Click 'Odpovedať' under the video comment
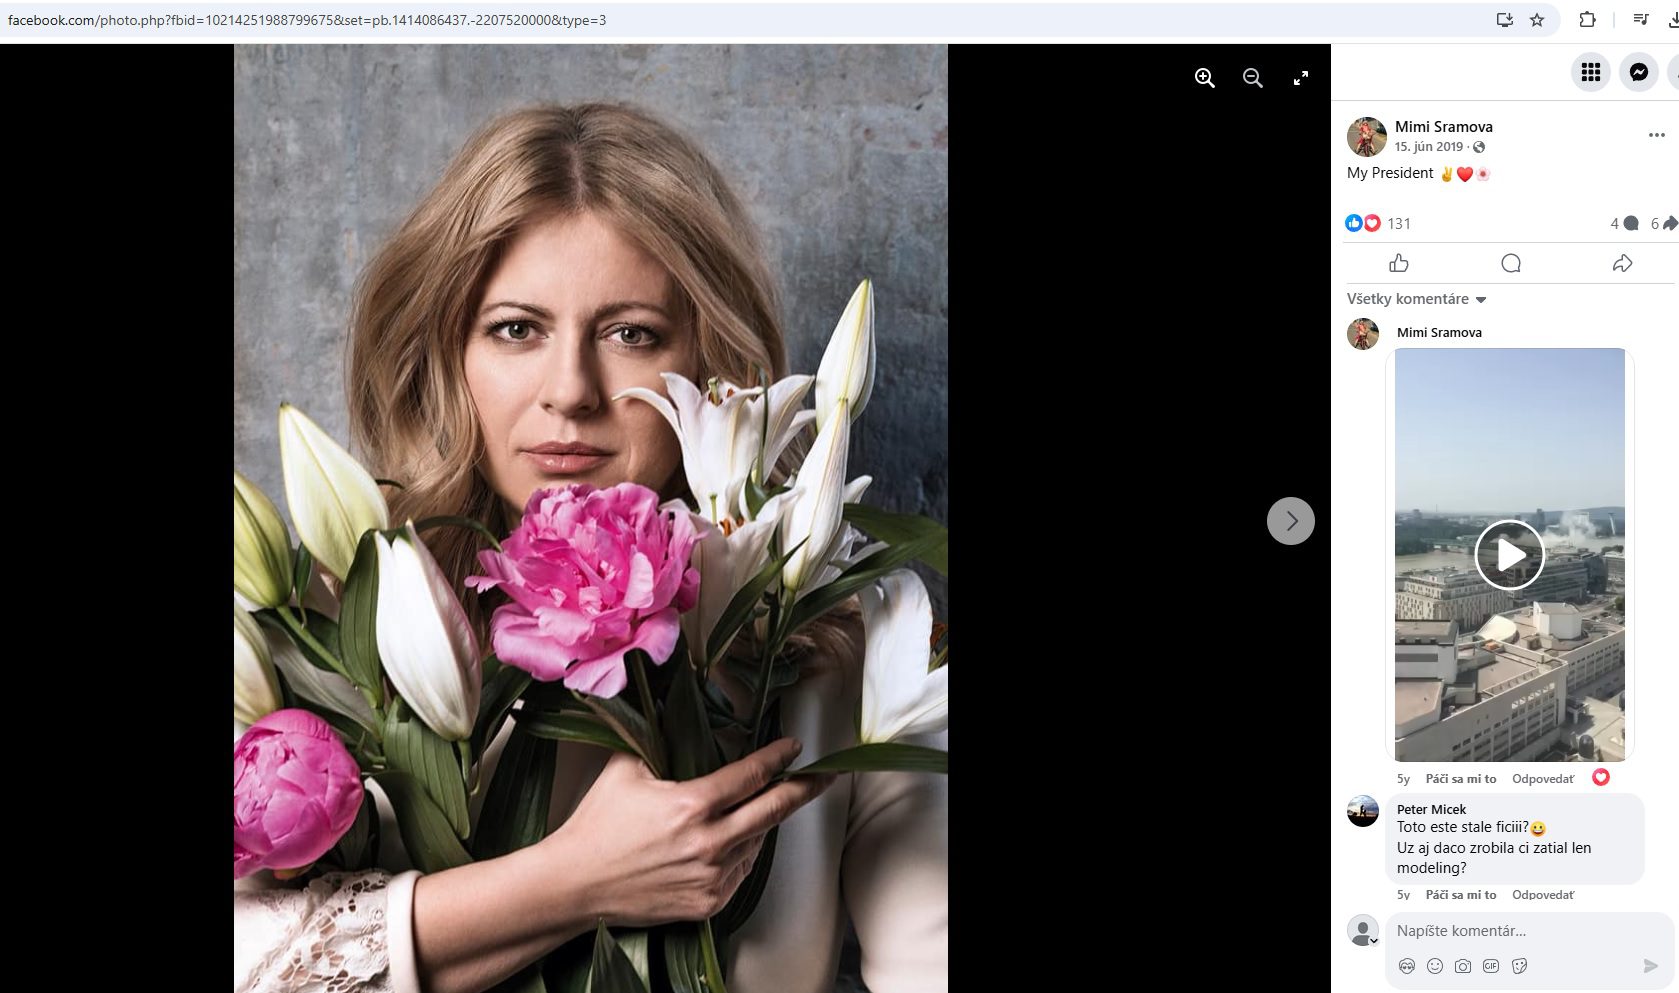This screenshot has height=993, width=1679. click(x=1542, y=779)
